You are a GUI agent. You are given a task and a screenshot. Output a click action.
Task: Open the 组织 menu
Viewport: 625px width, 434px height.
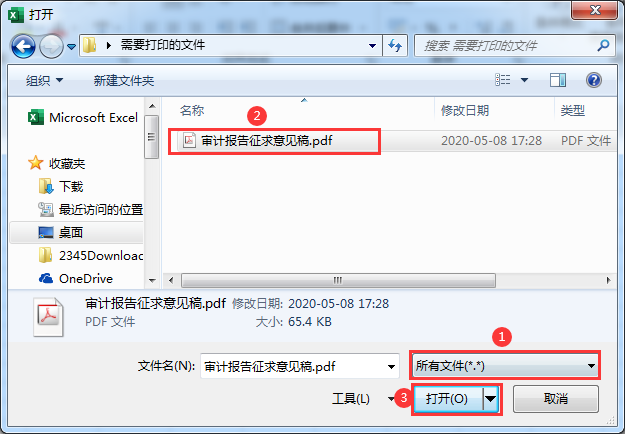tap(44, 81)
